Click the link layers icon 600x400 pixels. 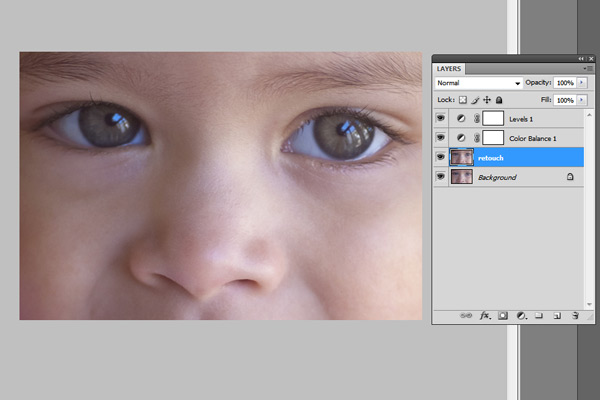[466, 316]
